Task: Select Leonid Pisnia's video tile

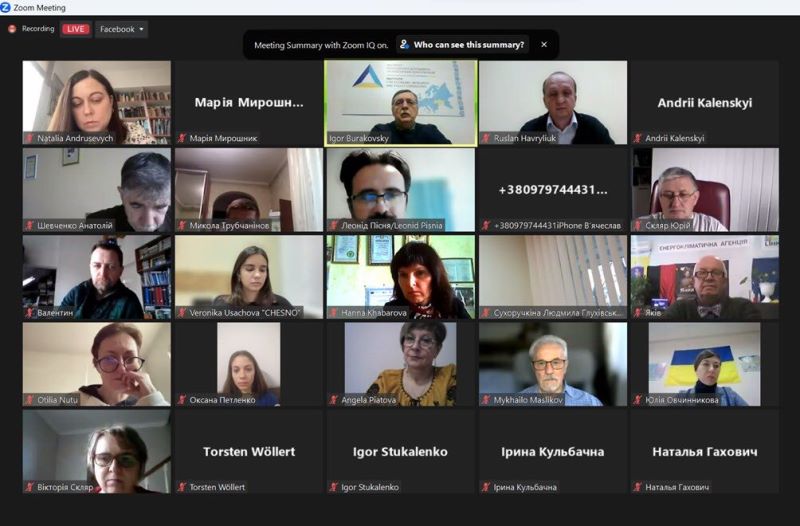Action: pyautogui.click(x=401, y=190)
